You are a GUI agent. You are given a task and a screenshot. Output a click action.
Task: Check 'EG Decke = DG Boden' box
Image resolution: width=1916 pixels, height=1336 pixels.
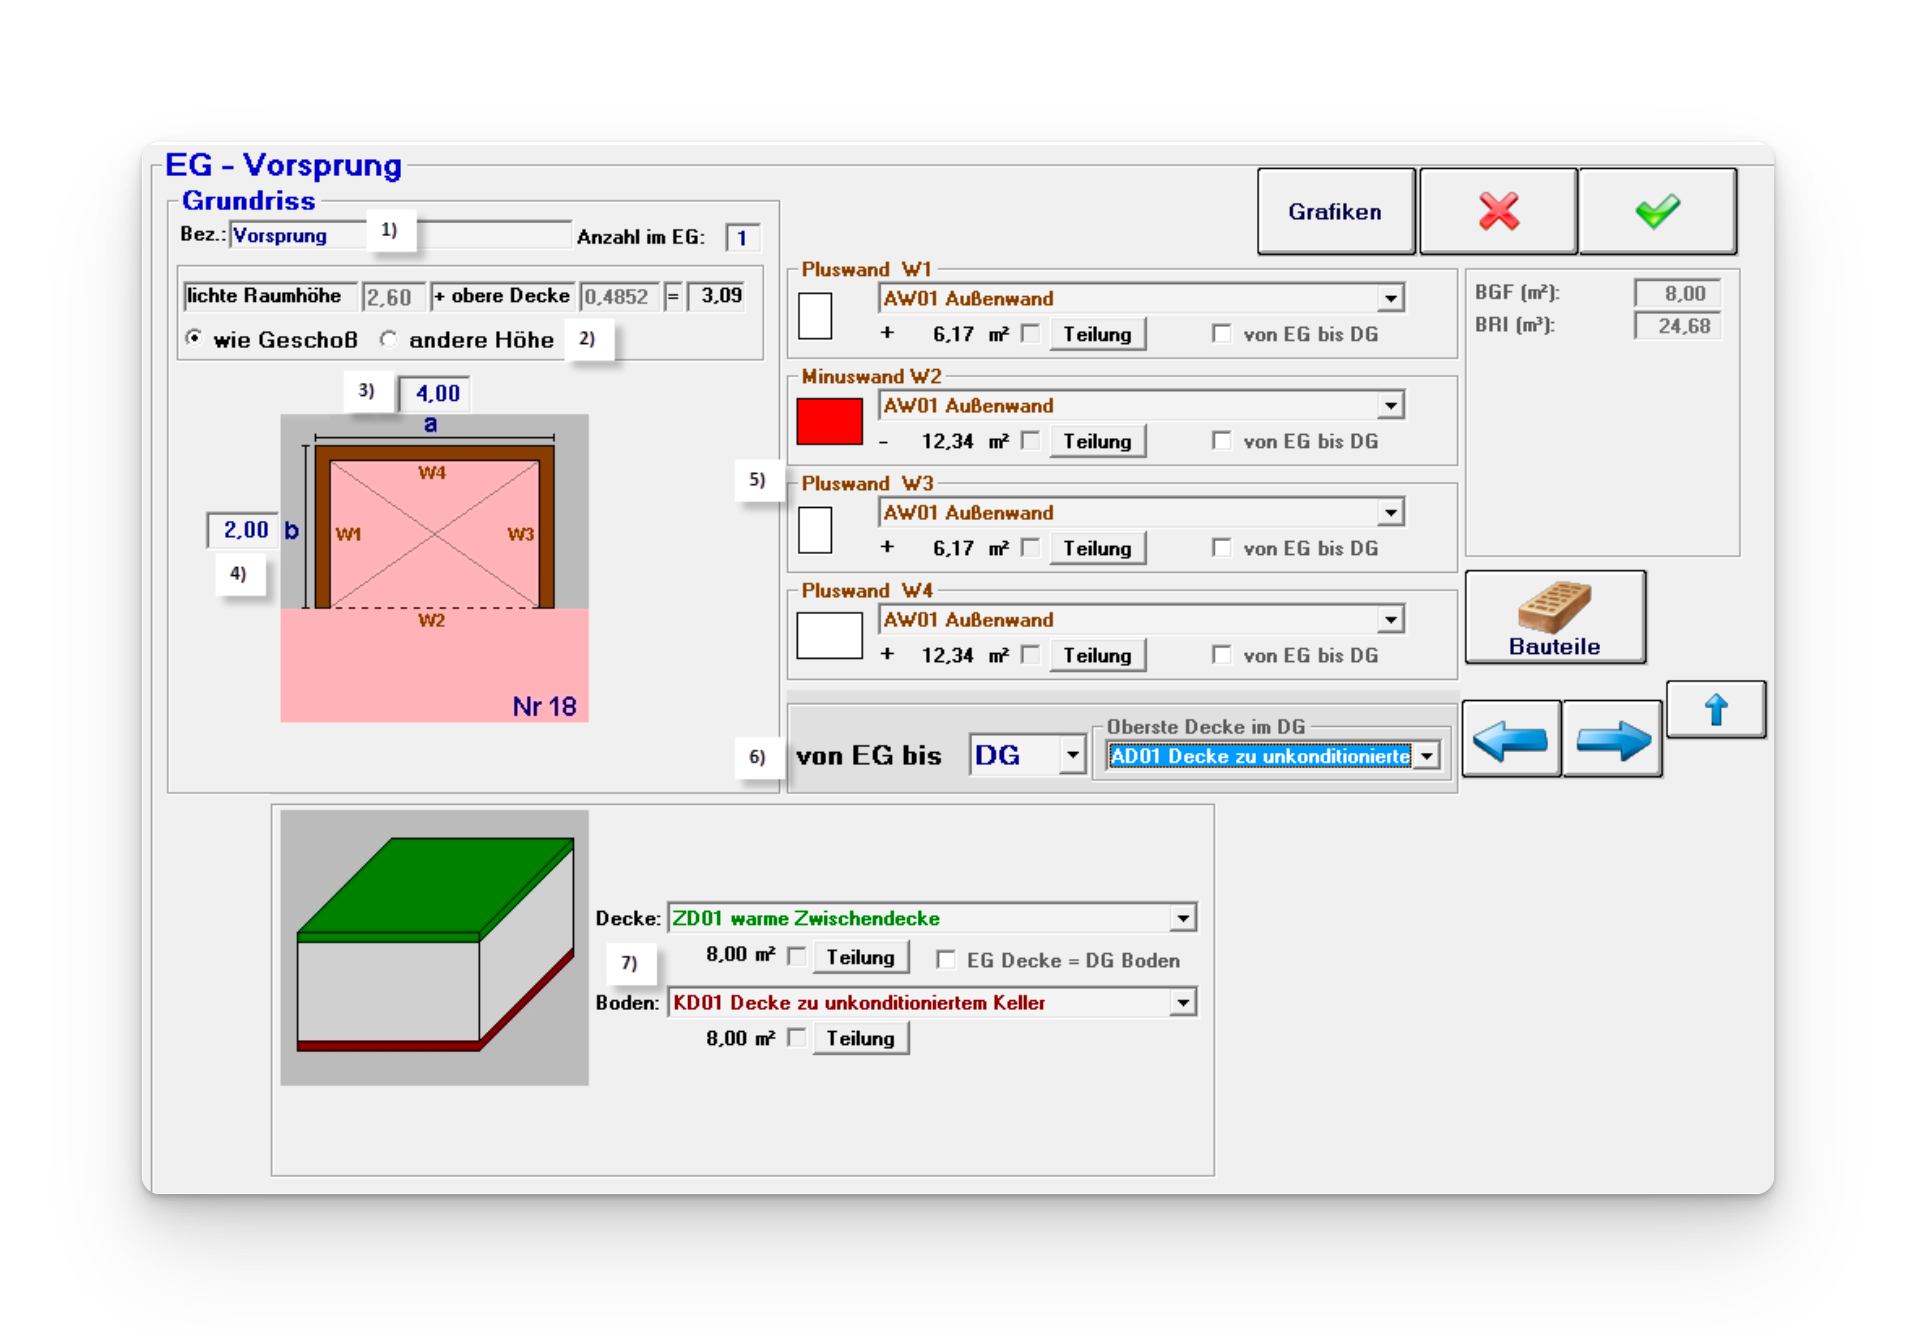pos(945,960)
